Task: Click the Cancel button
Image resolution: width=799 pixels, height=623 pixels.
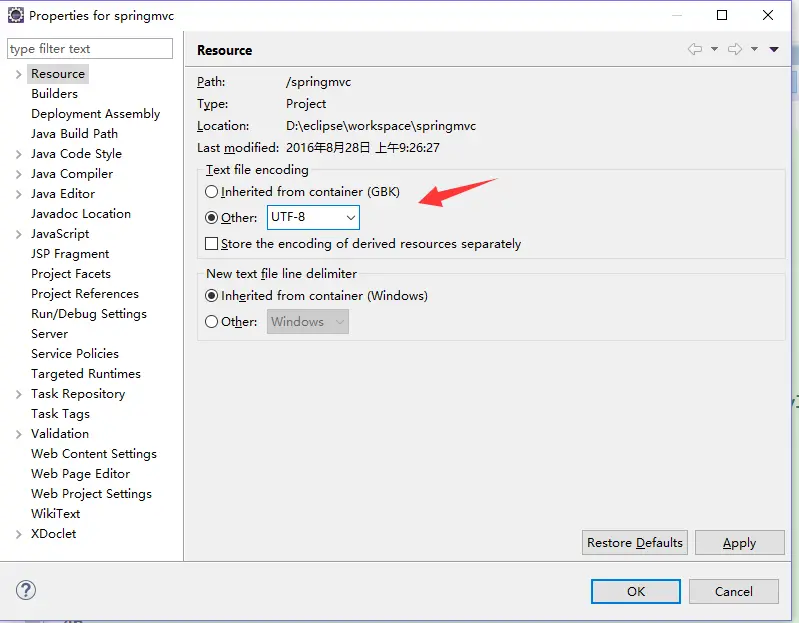Action: click(x=734, y=591)
